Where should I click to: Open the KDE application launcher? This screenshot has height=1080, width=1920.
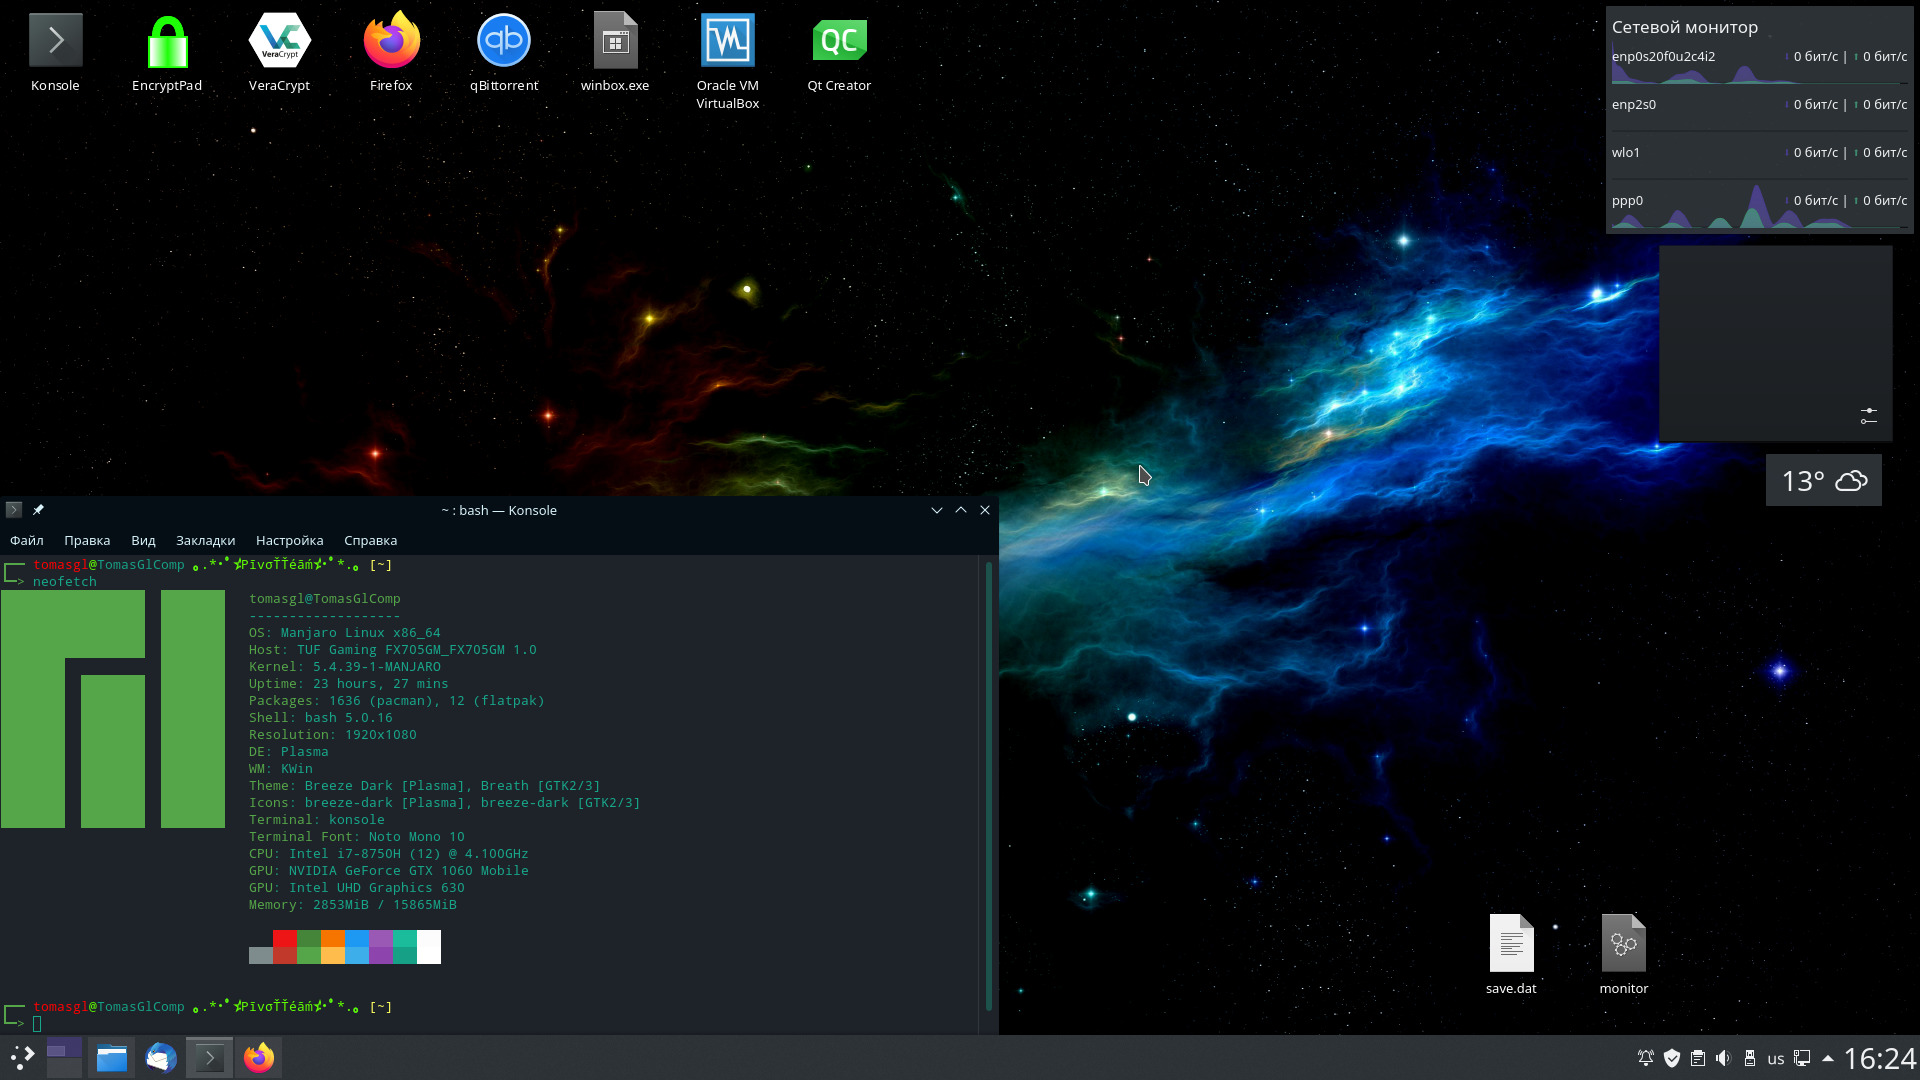[x=22, y=1058]
